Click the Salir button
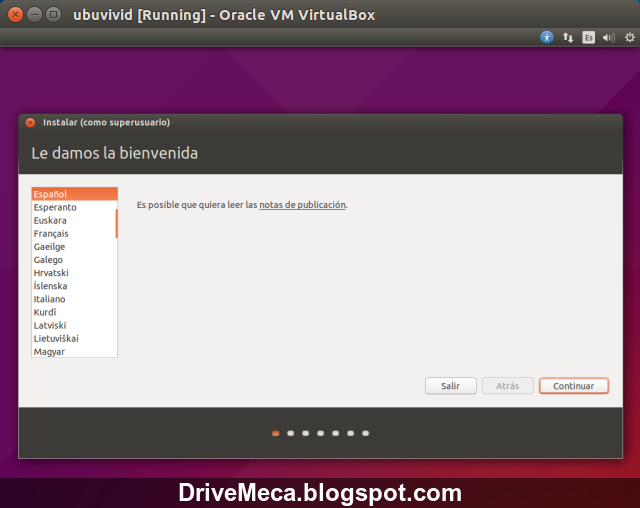This screenshot has width=640, height=508. [451, 386]
